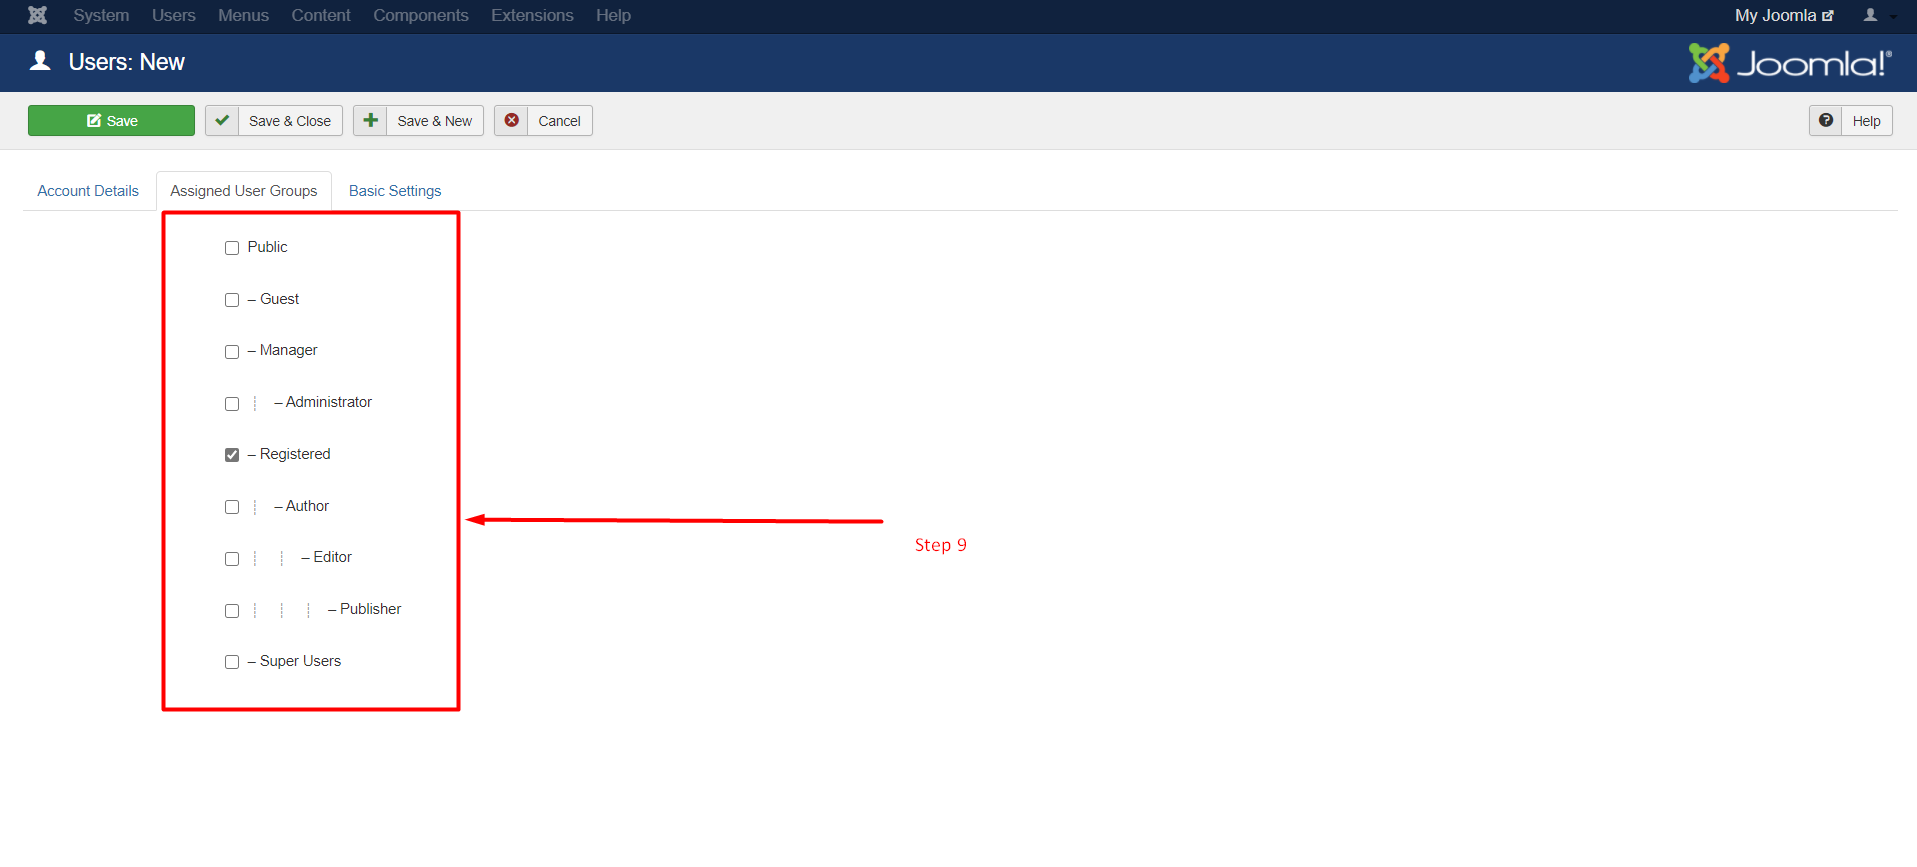Click the Public group label
This screenshot has height=867, width=1917.
click(267, 247)
